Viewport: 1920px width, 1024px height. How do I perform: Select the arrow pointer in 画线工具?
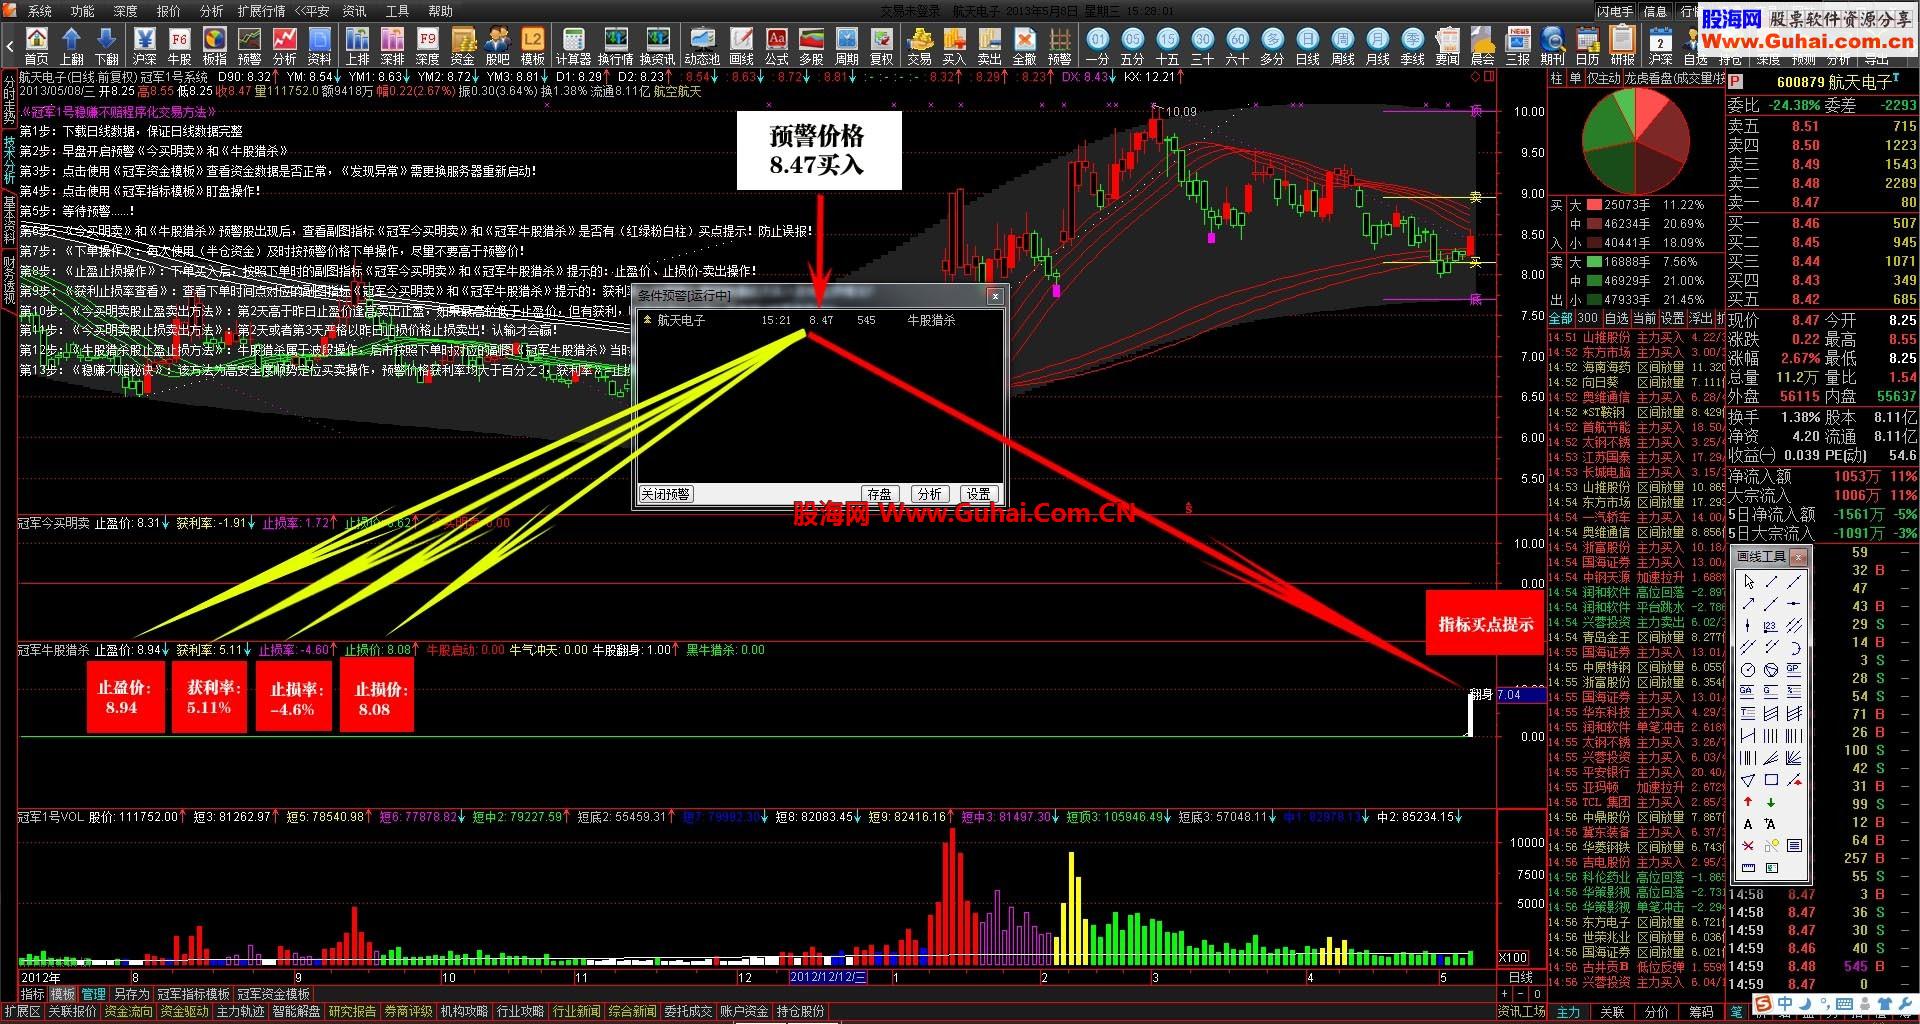[1748, 581]
